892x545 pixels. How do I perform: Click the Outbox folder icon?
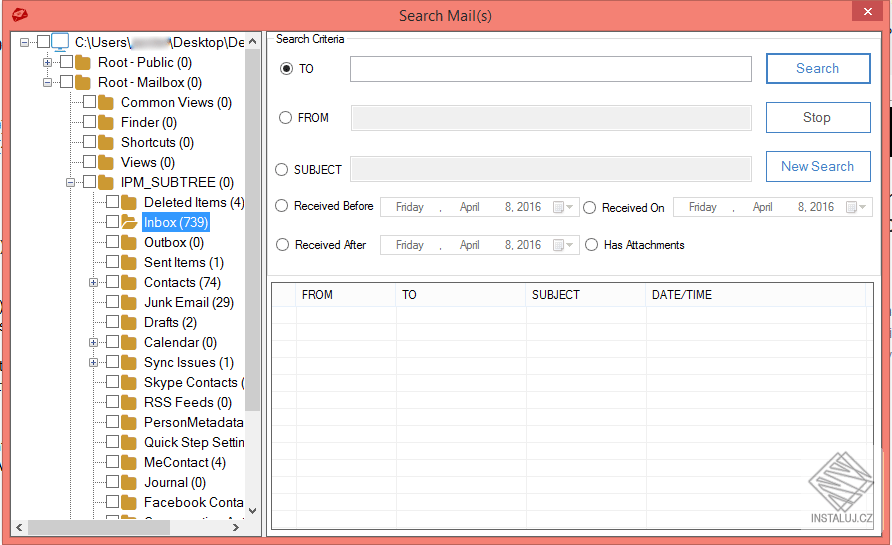(x=129, y=242)
